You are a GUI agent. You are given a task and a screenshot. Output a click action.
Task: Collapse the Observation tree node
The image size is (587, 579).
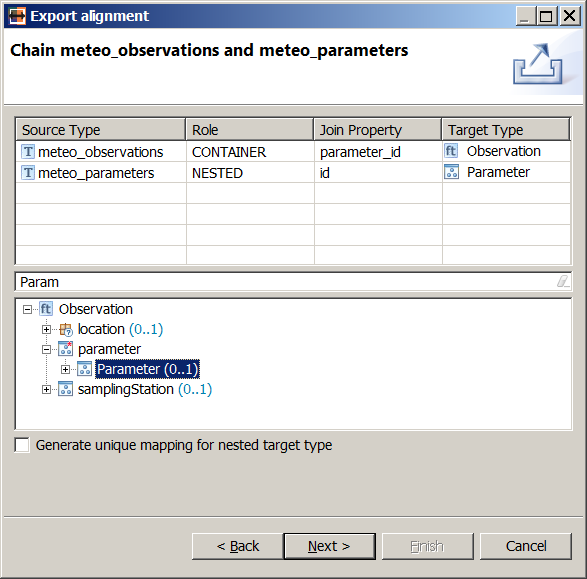click(x=27, y=310)
